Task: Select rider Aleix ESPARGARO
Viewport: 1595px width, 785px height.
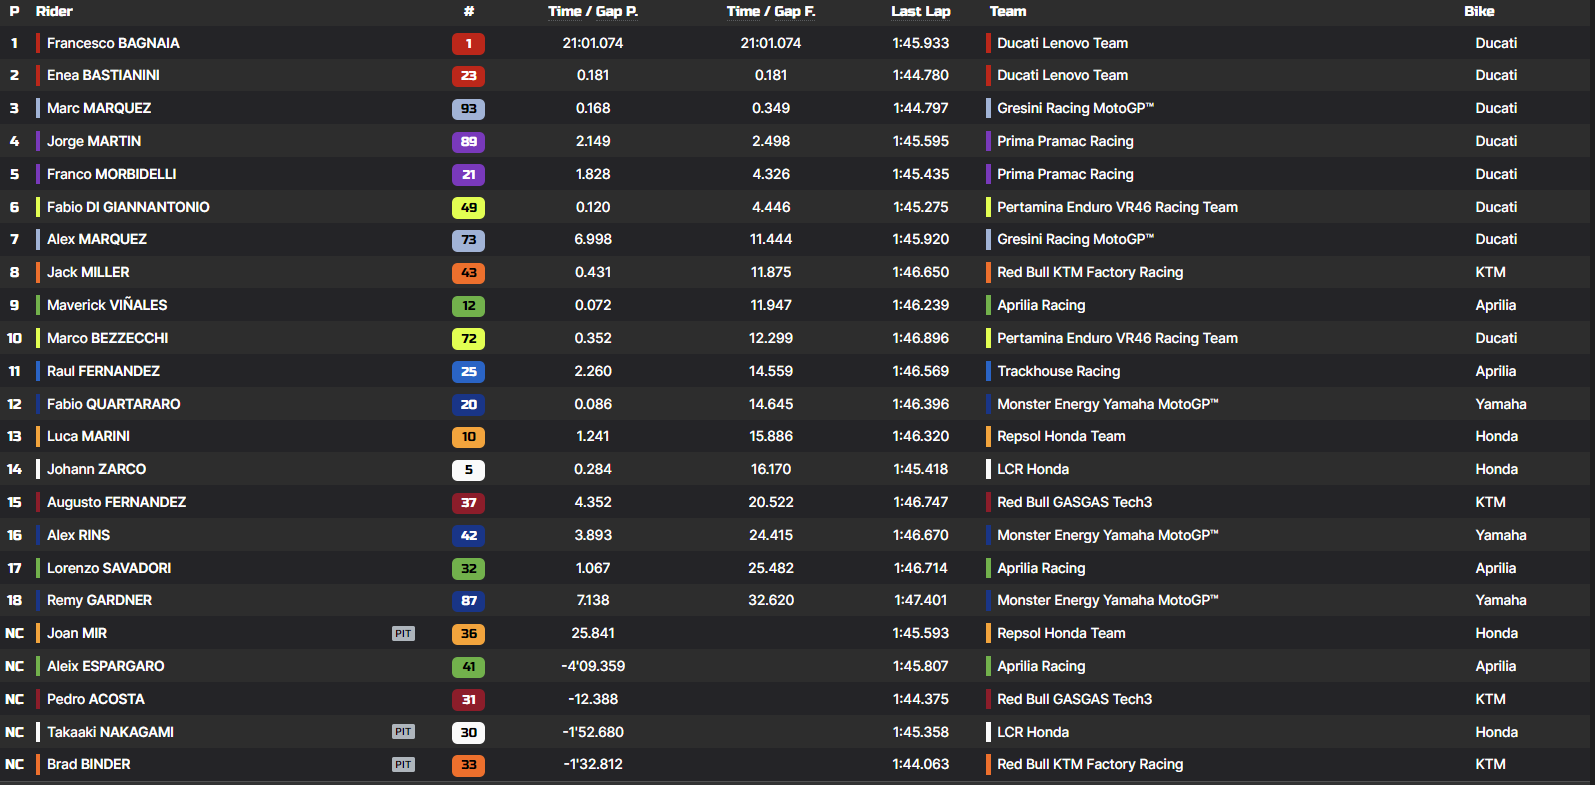Action: point(106,666)
